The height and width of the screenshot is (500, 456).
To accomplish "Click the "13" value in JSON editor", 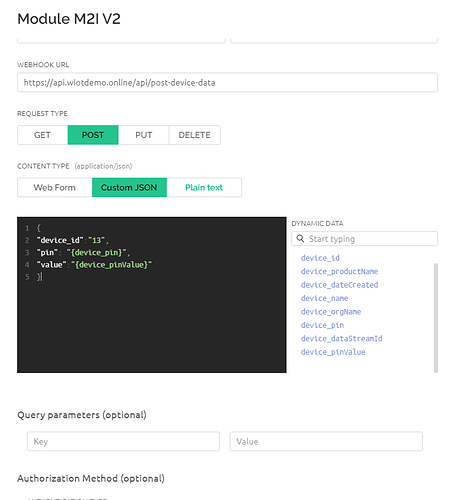I will (96, 240).
